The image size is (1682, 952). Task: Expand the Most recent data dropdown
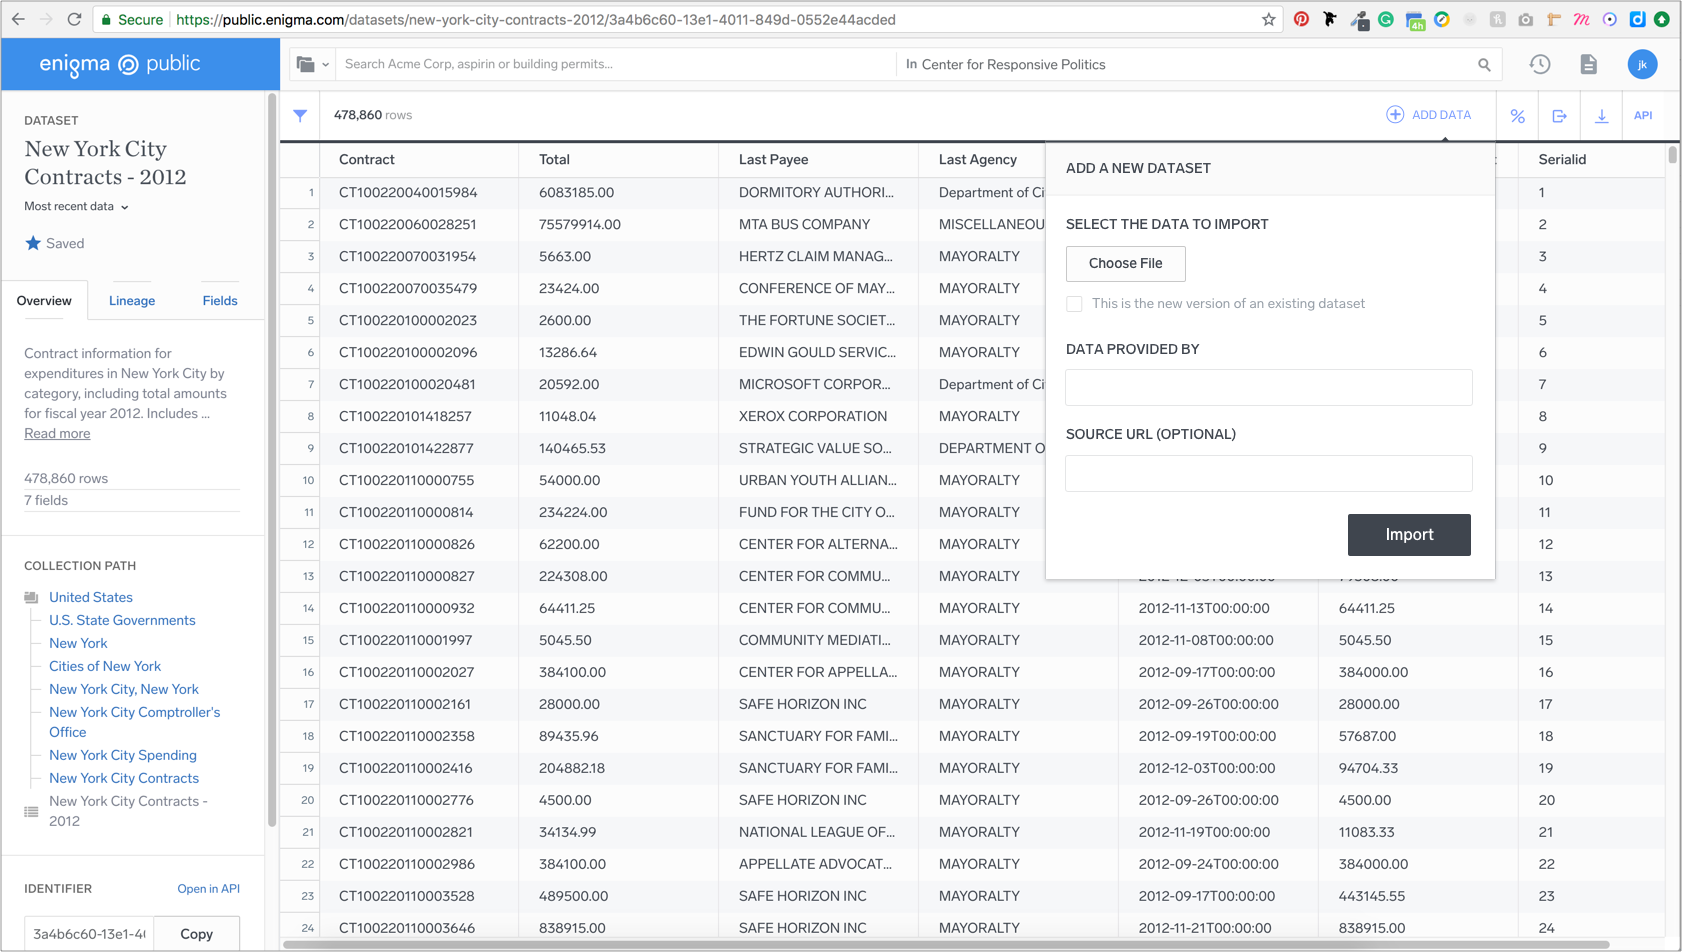click(x=76, y=206)
